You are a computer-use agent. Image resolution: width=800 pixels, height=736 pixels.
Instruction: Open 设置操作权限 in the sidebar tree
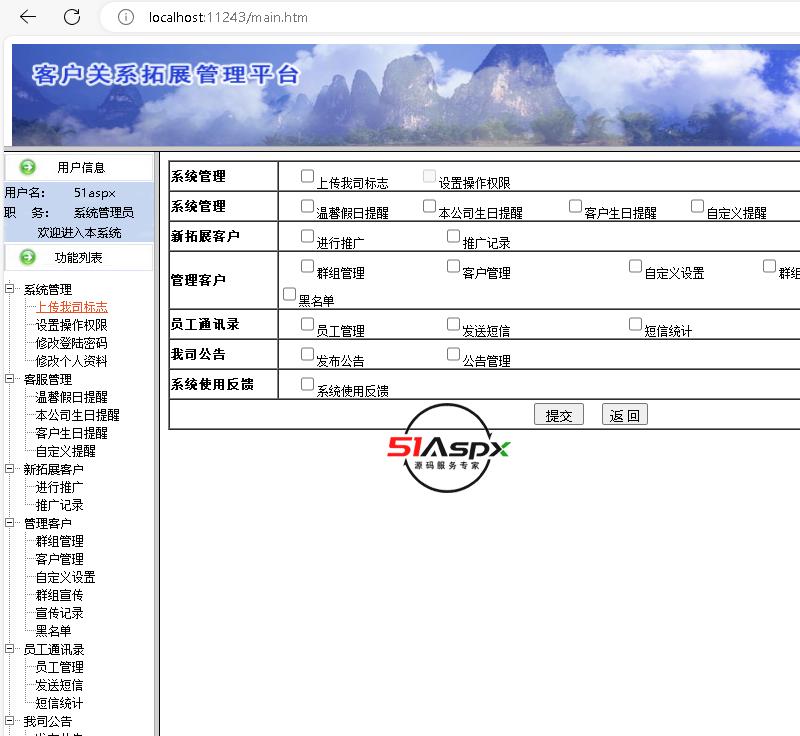click(71, 325)
